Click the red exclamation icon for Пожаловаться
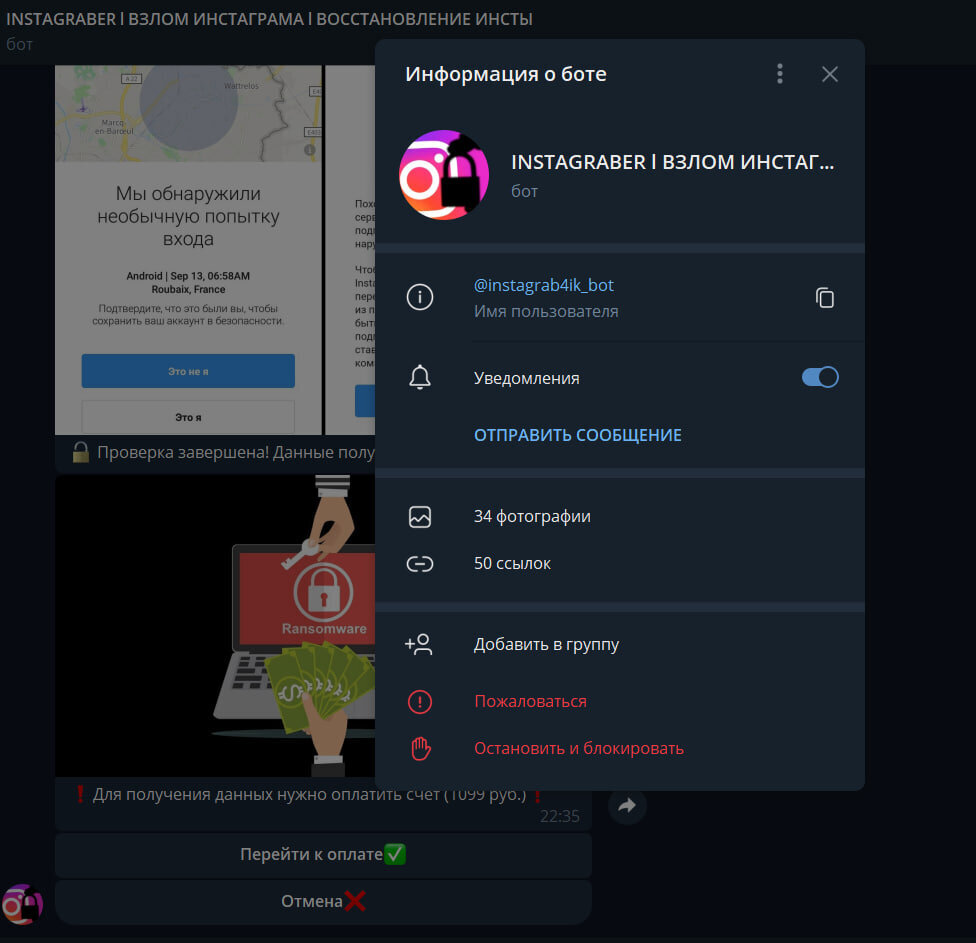Viewport: 976px width, 943px height. 419,701
